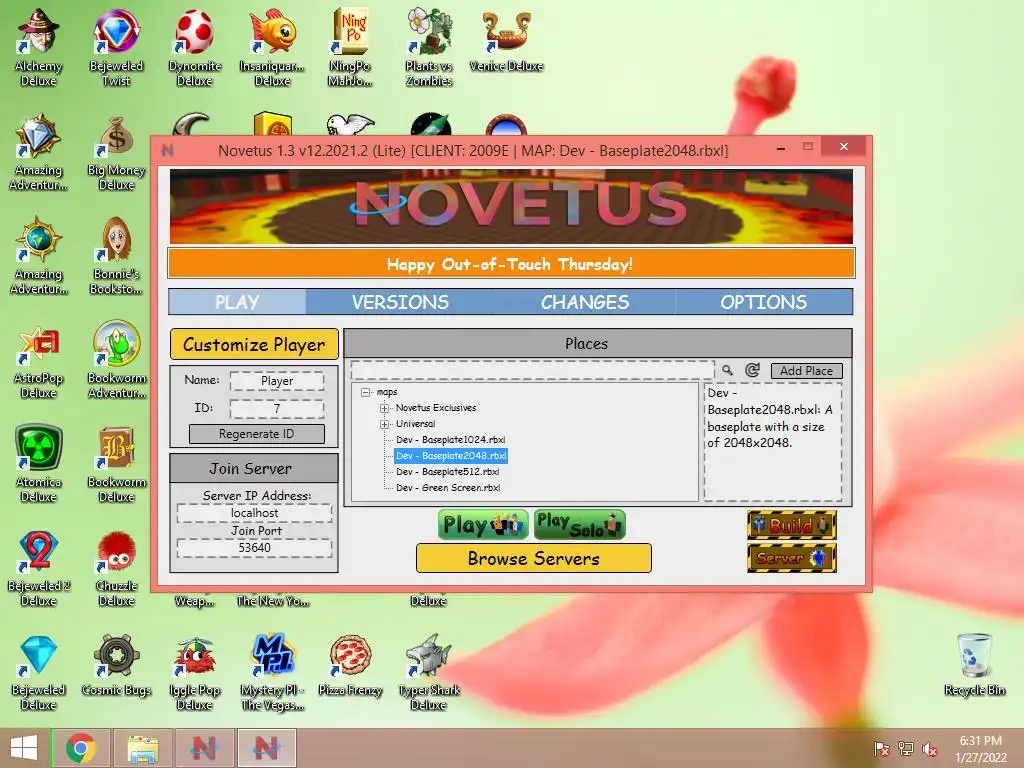Click the Build button
Screen dimensions: 1024x768
click(x=792, y=525)
